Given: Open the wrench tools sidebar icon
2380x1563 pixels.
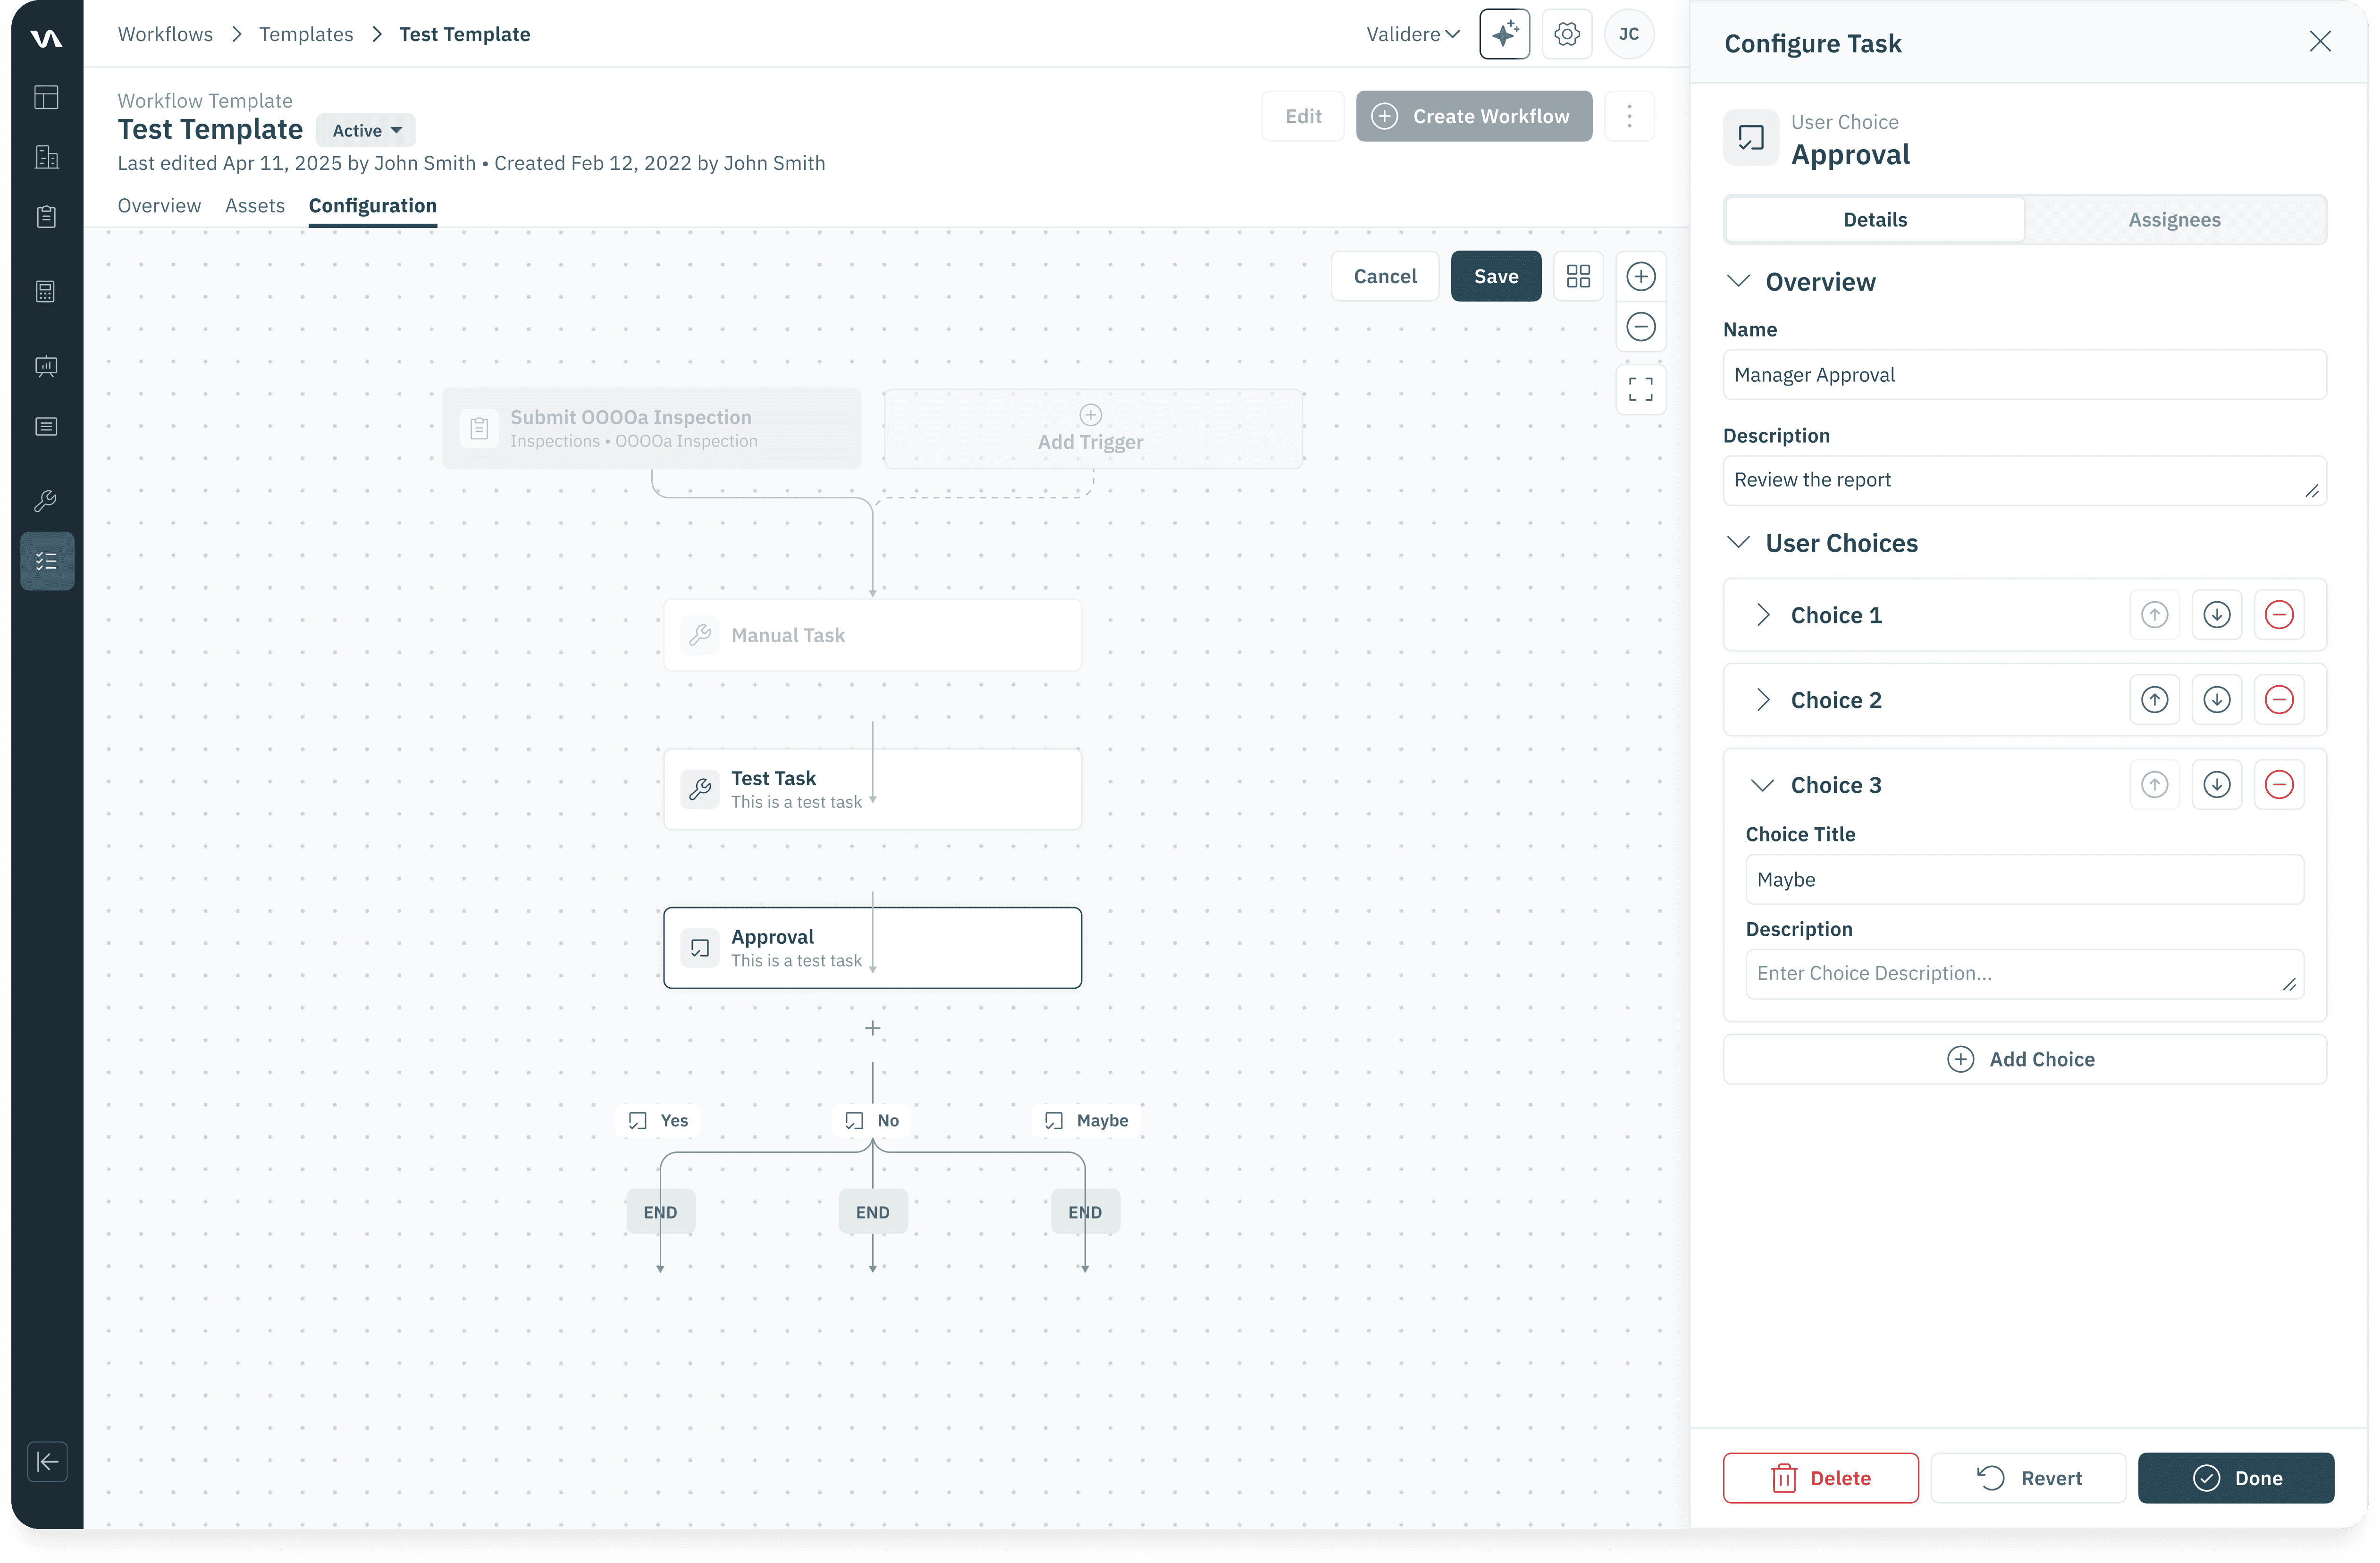Looking at the screenshot, I should click(46, 500).
